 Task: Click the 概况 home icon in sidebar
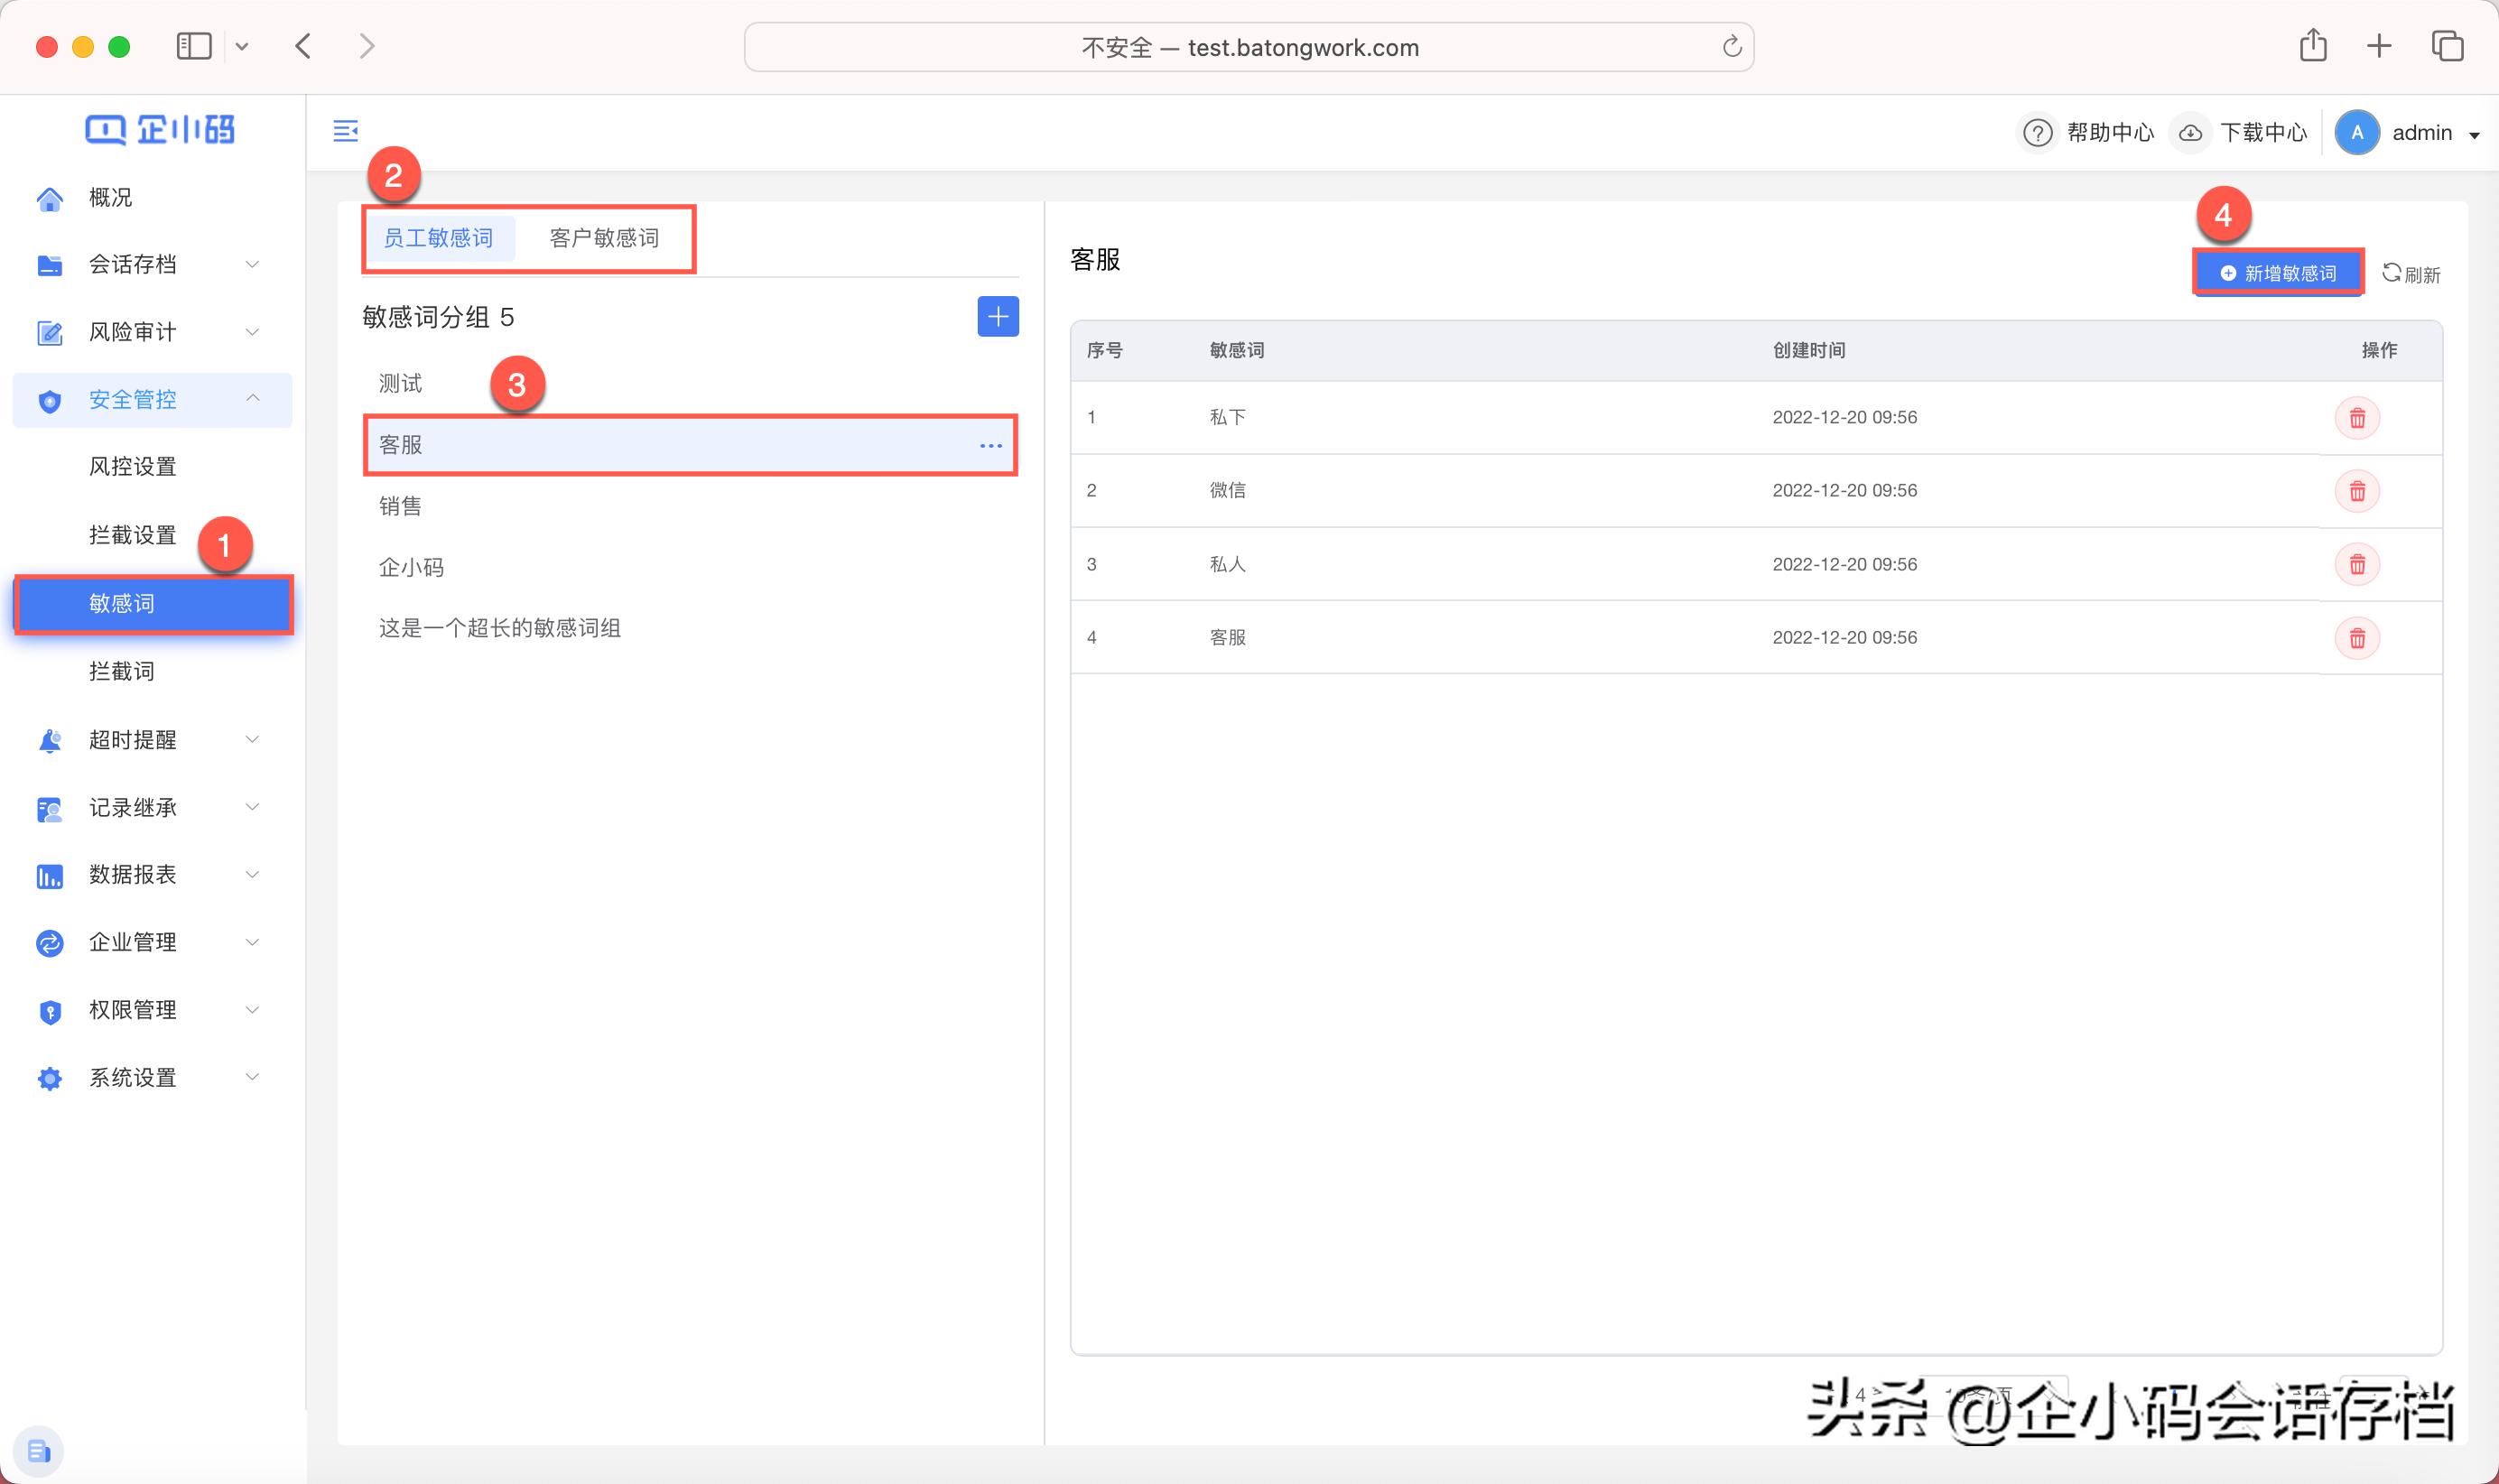50,197
